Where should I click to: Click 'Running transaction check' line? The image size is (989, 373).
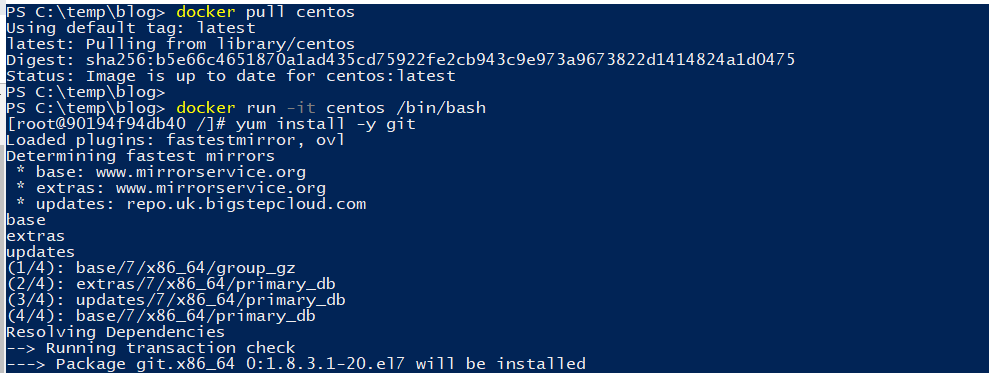pyautogui.click(x=151, y=348)
